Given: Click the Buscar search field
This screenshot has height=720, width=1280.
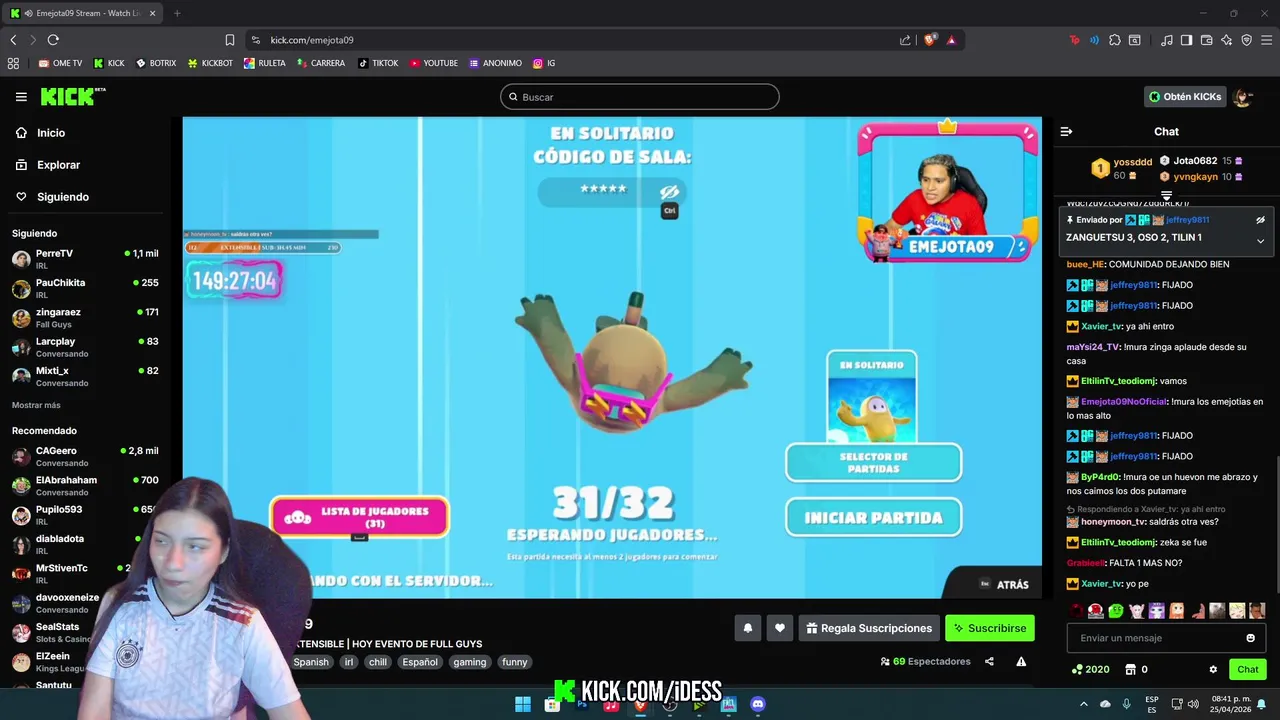Looking at the screenshot, I should tap(640, 97).
